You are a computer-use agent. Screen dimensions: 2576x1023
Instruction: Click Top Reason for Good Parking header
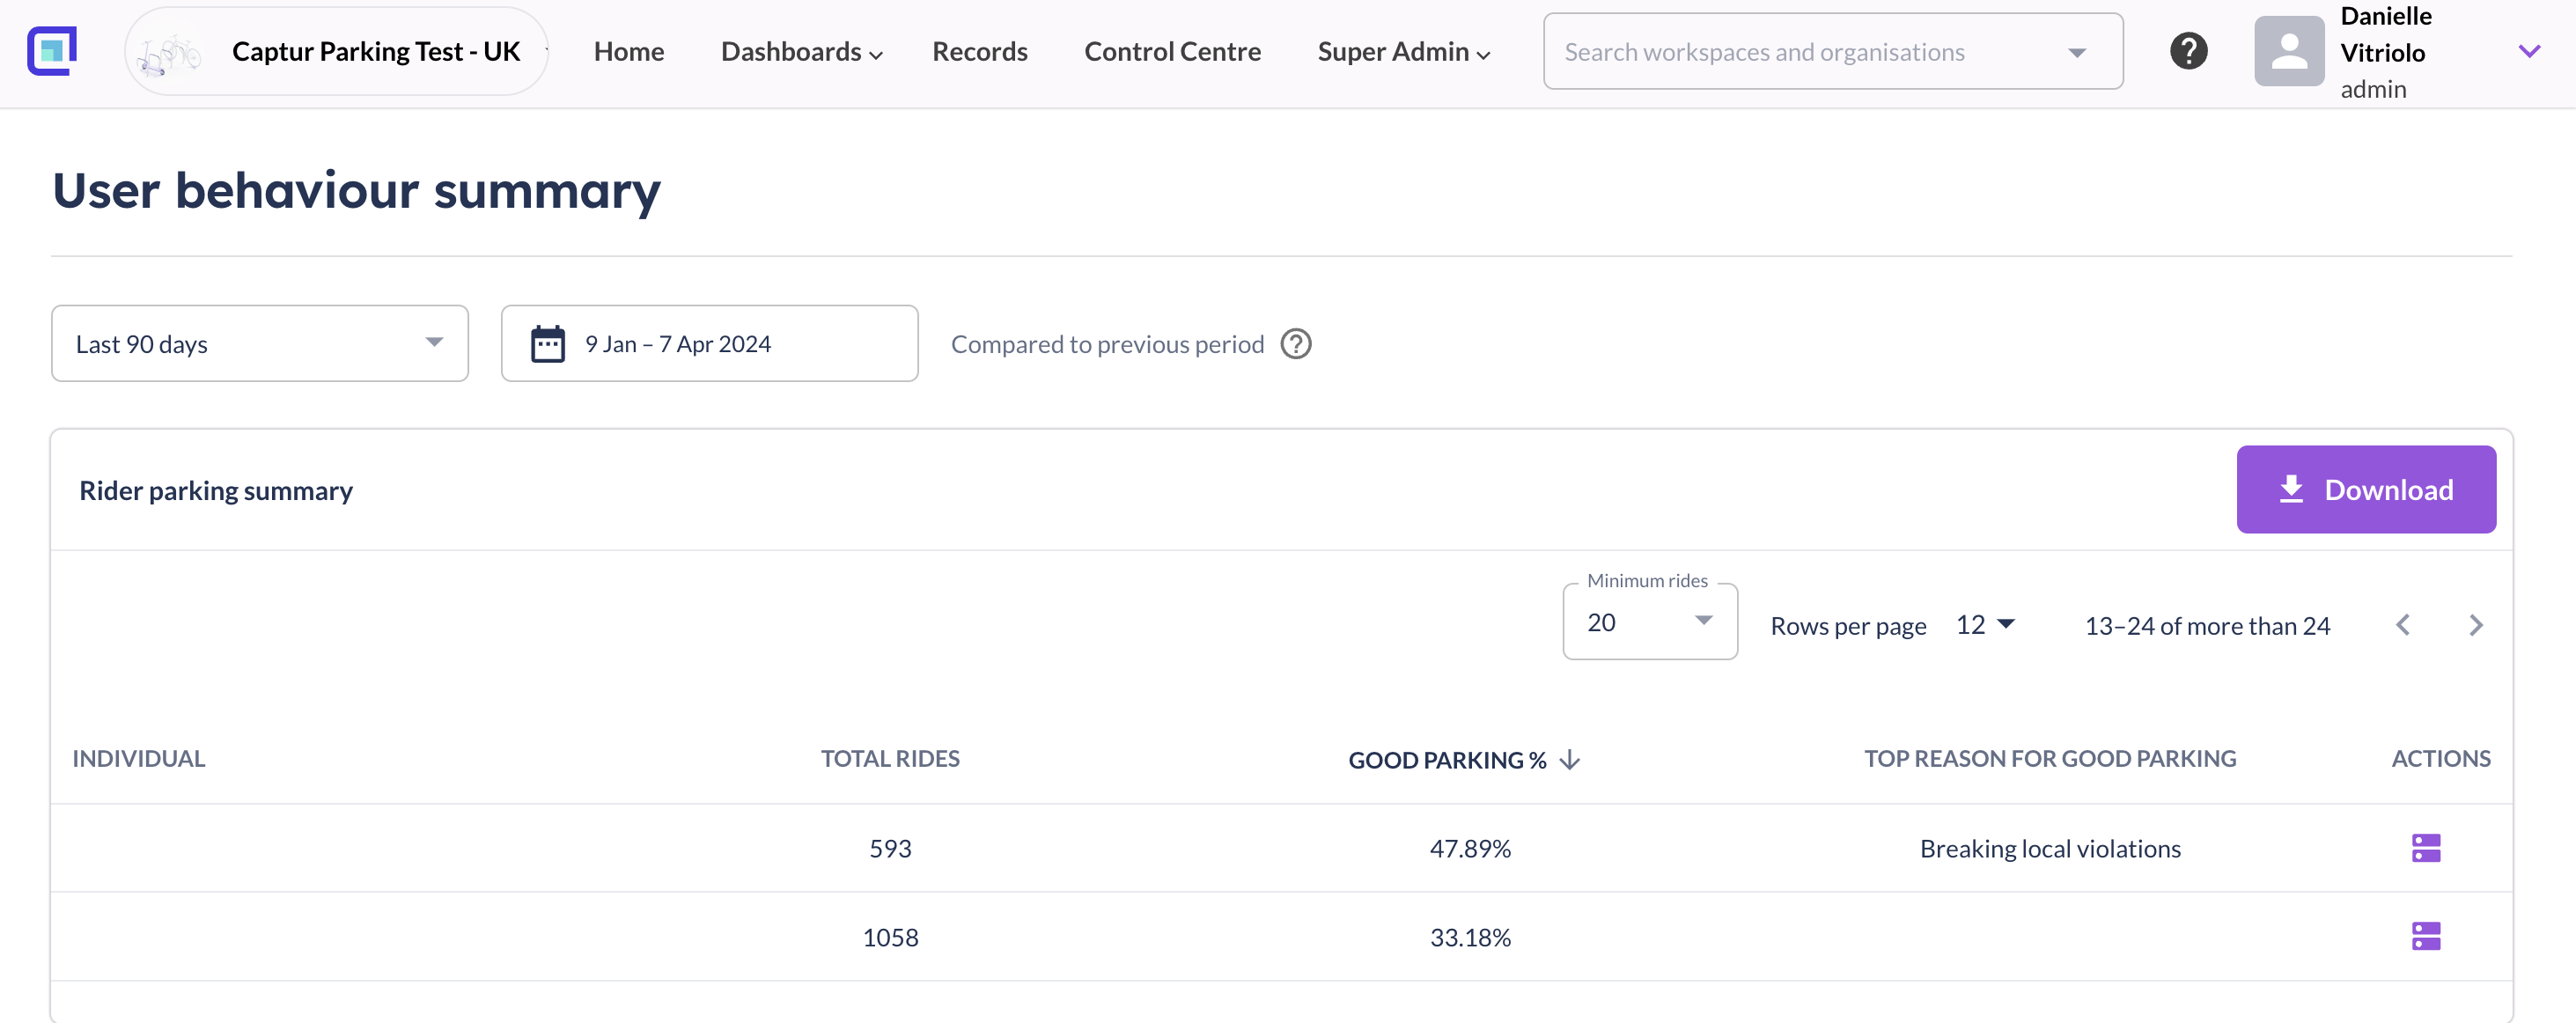pyautogui.click(x=2050, y=759)
